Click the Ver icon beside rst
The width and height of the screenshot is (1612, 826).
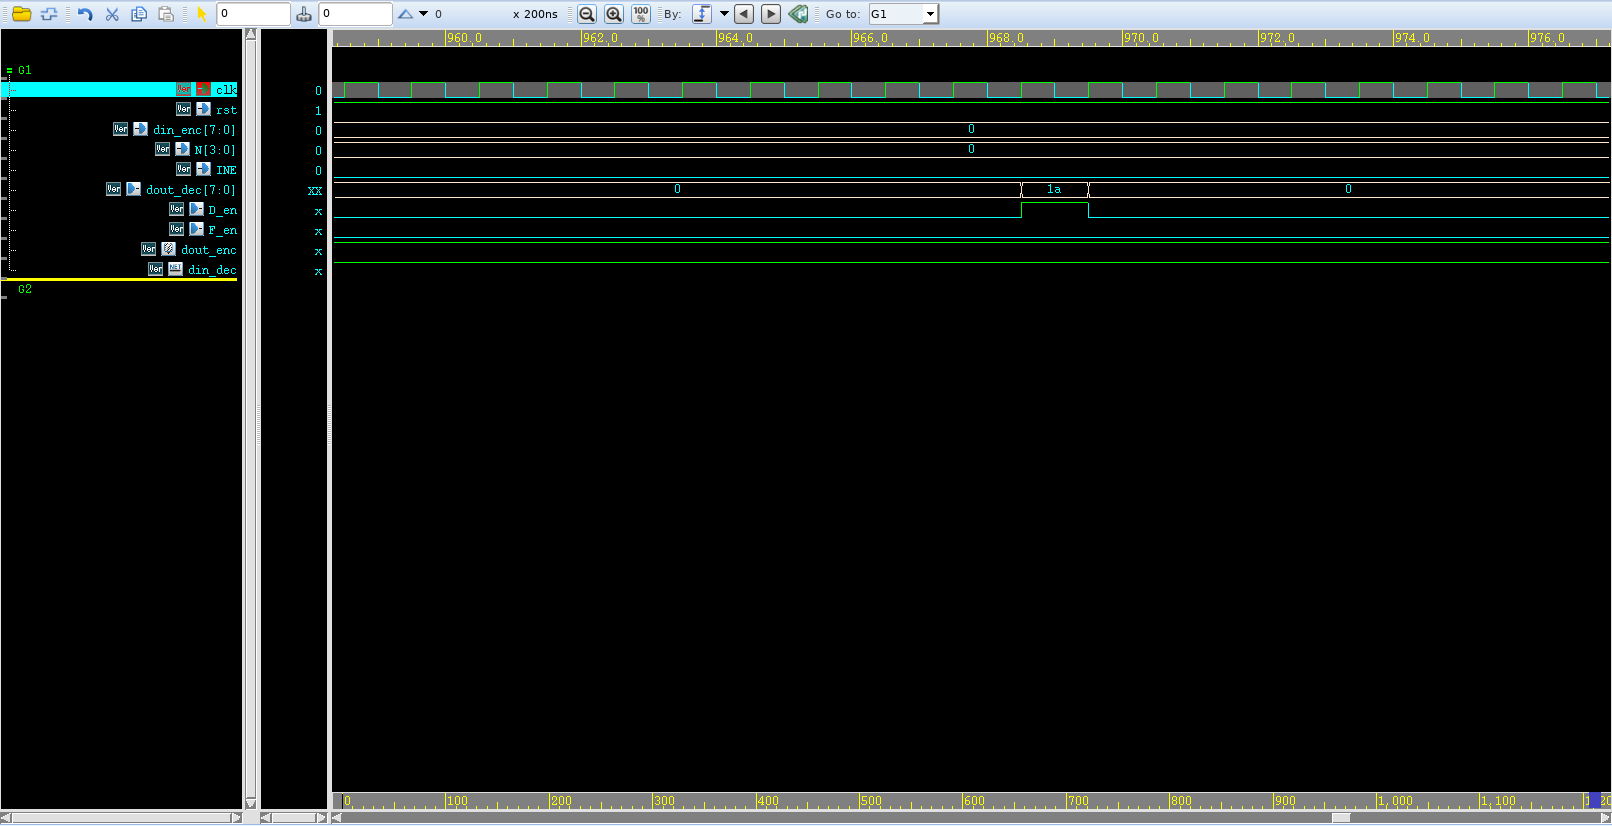[x=183, y=109]
